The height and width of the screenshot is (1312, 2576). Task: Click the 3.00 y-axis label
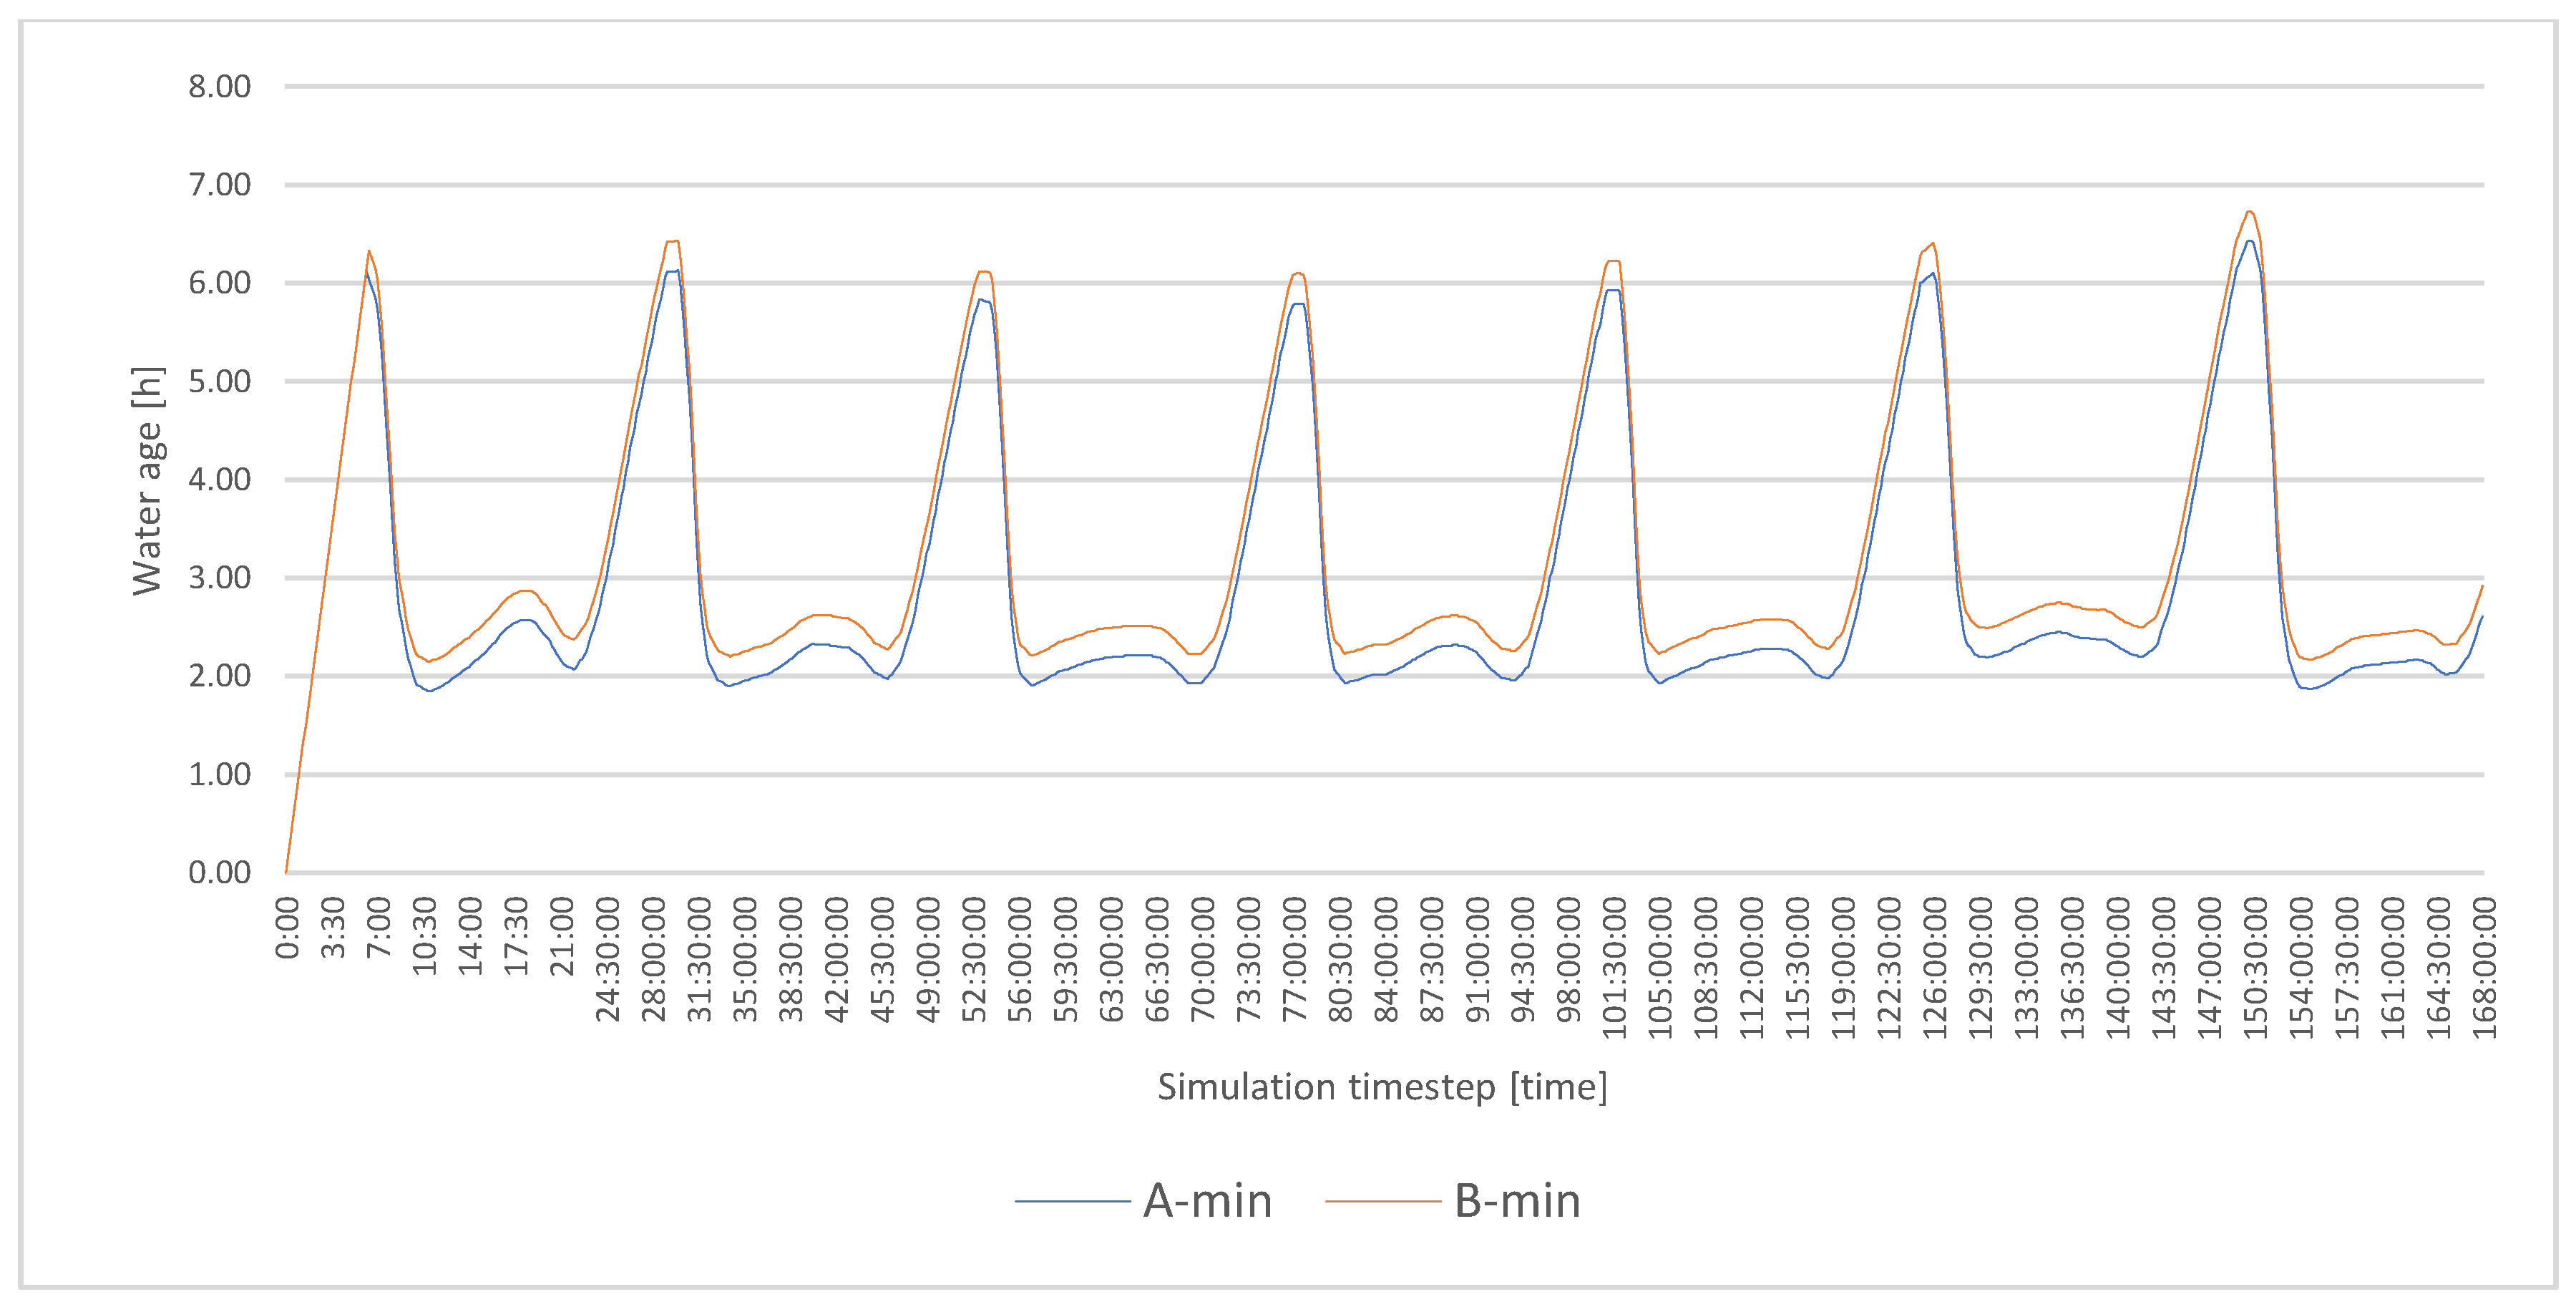tap(219, 578)
